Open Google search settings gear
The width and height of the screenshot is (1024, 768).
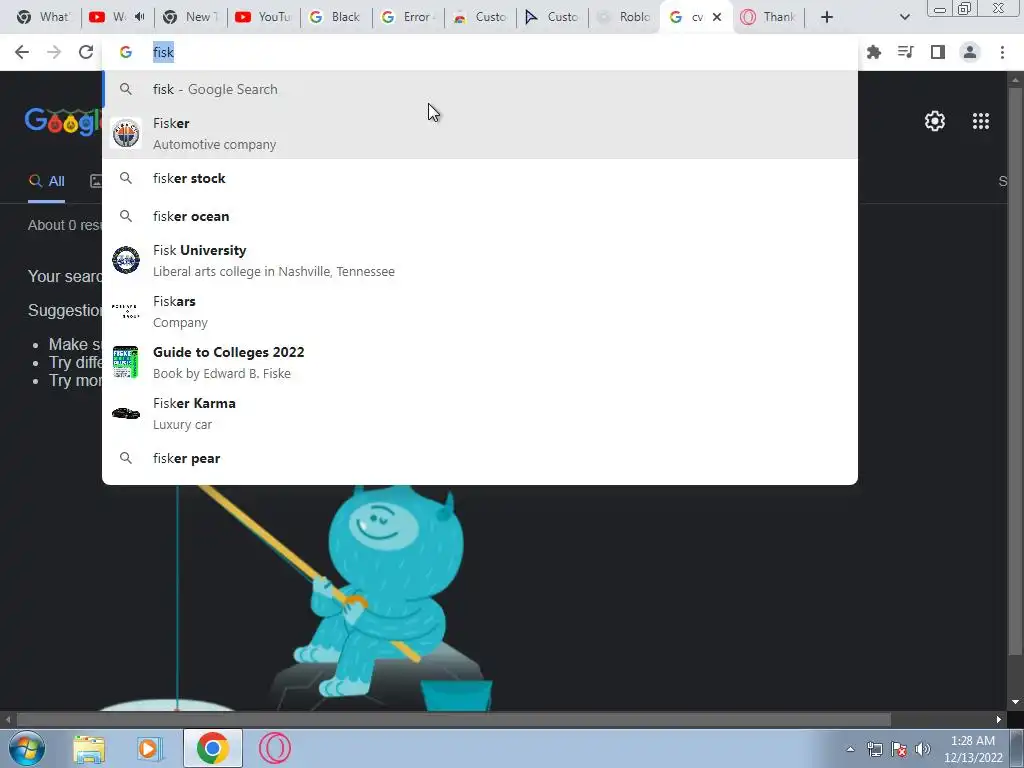tap(935, 121)
